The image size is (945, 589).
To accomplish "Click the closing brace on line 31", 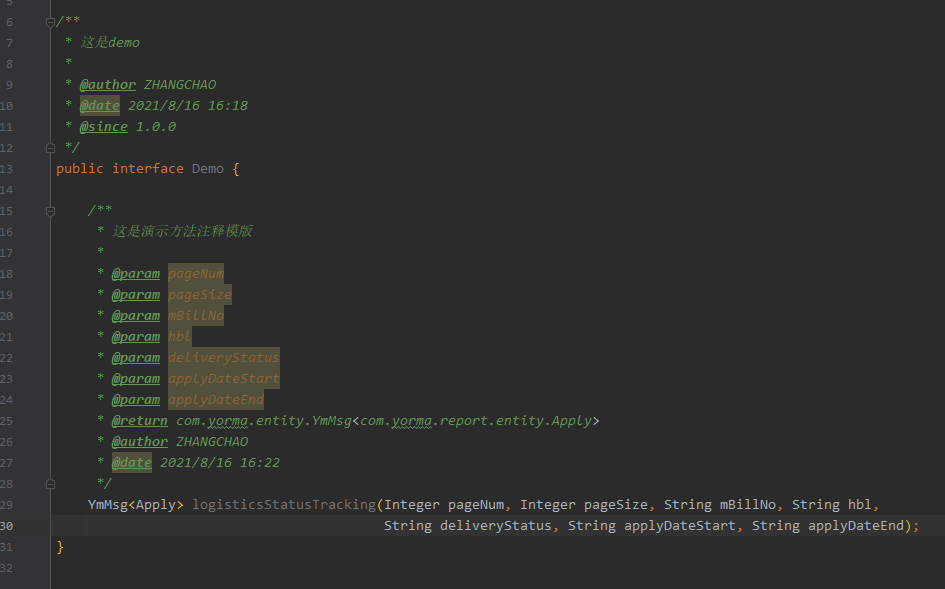I will (x=60, y=547).
